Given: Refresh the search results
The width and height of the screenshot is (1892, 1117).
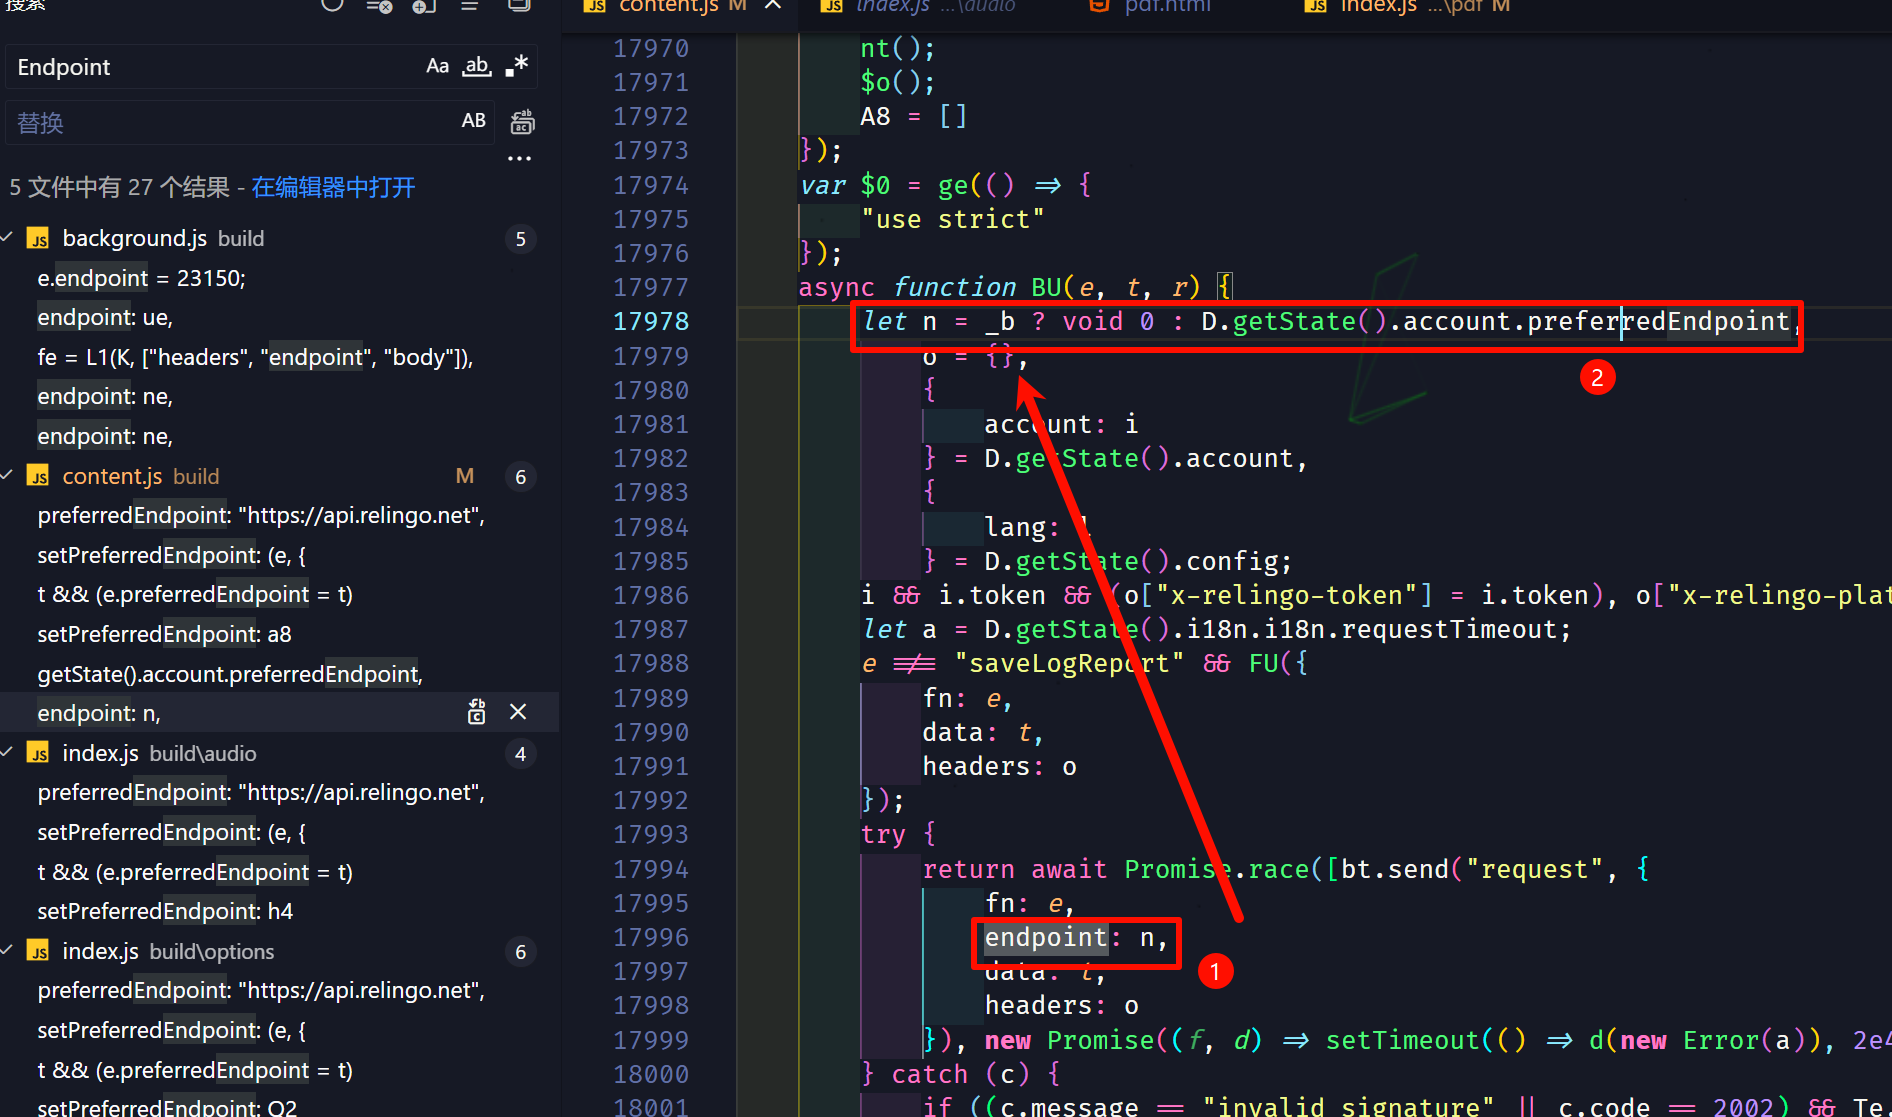Looking at the screenshot, I should [332, 5].
